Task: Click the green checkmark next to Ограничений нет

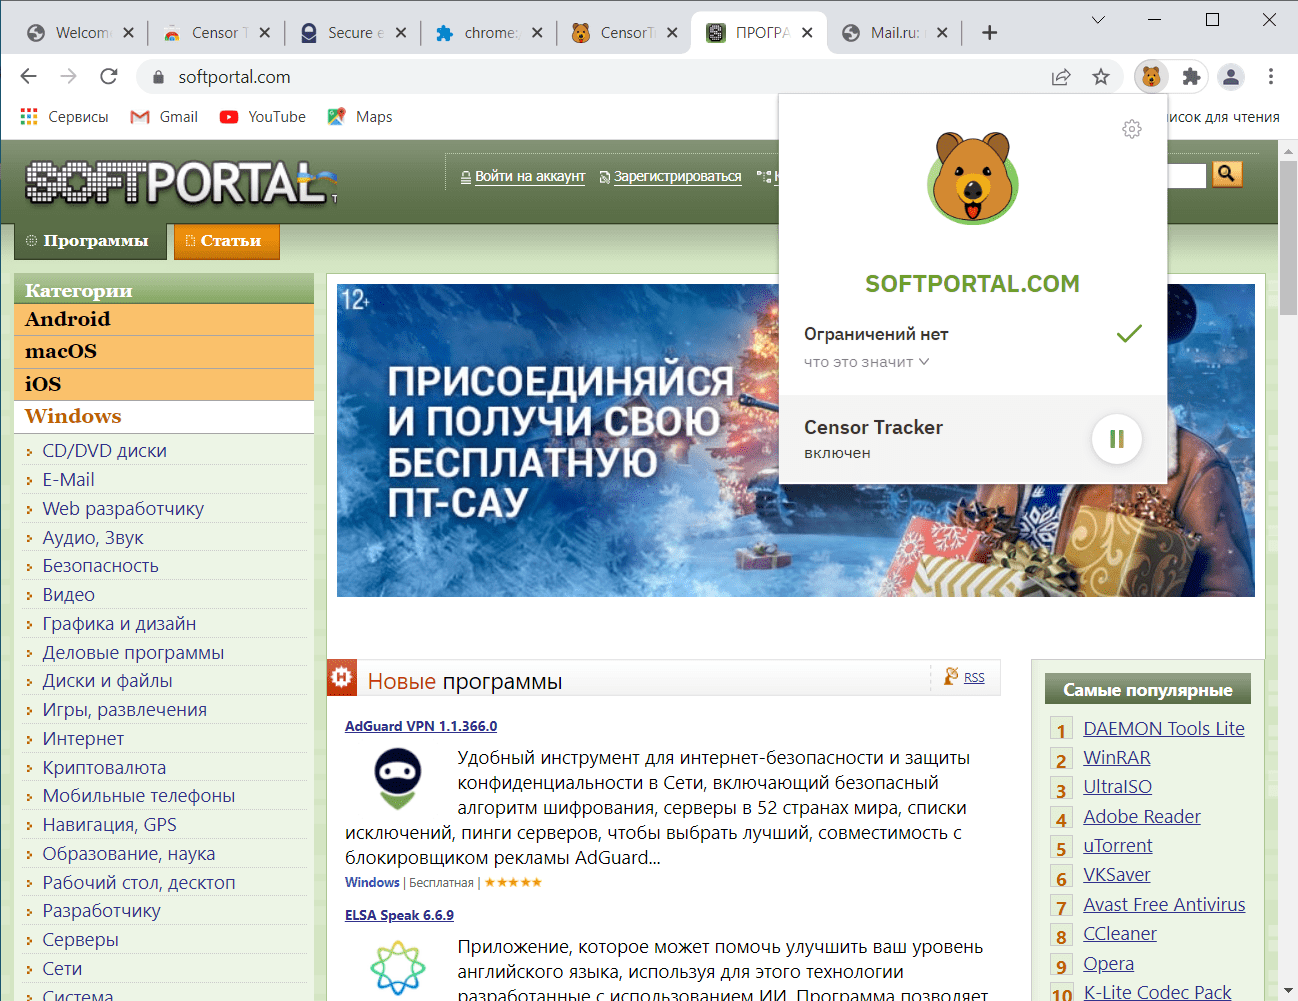Action: 1129,334
